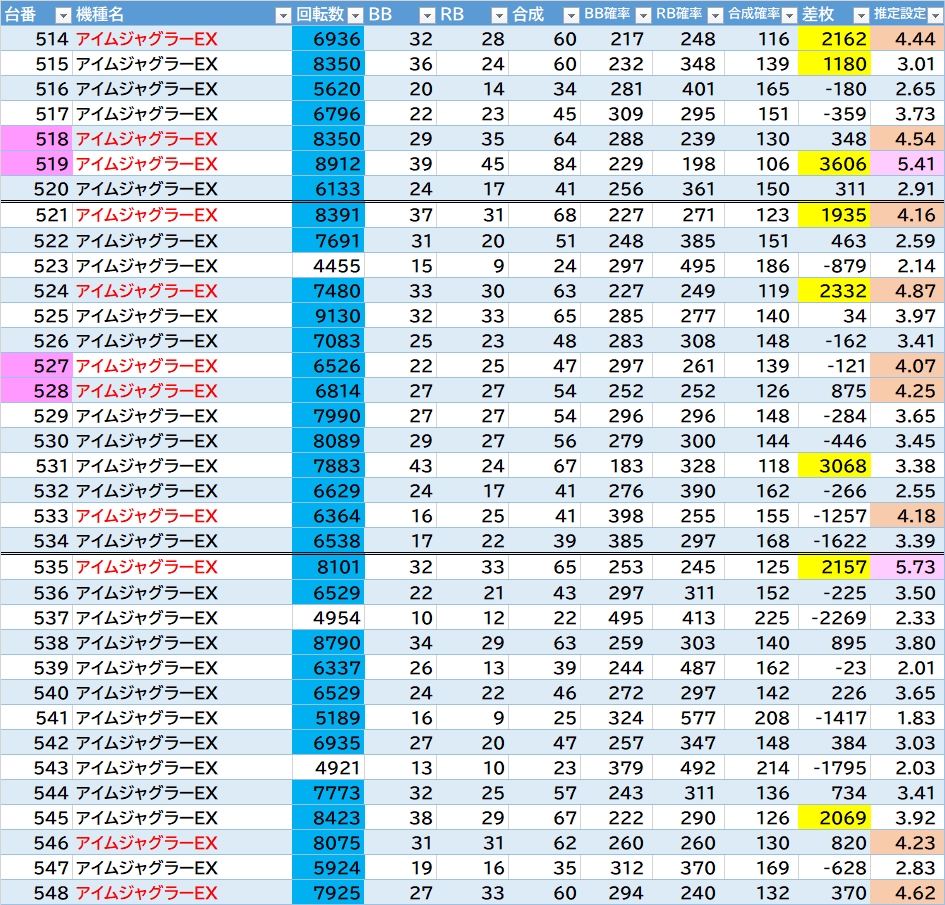Click the white 回転数 cell showing 4954
The height and width of the screenshot is (905, 945).
click(x=328, y=618)
